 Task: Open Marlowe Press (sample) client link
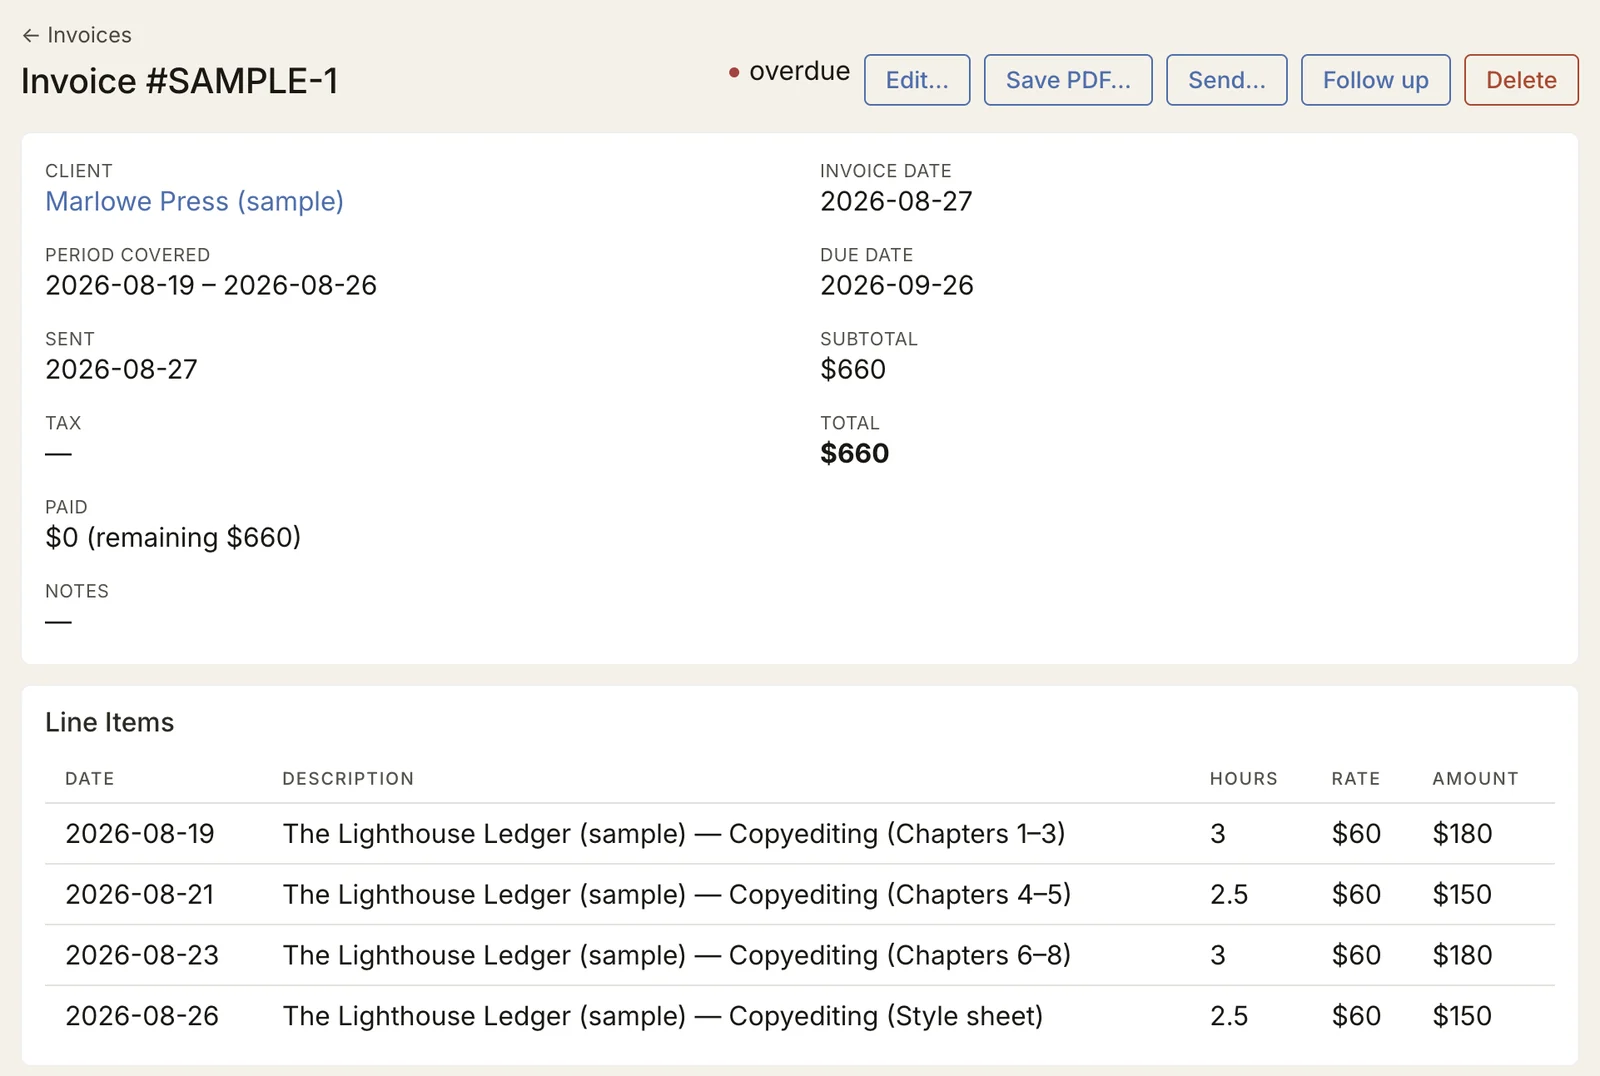(x=194, y=201)
